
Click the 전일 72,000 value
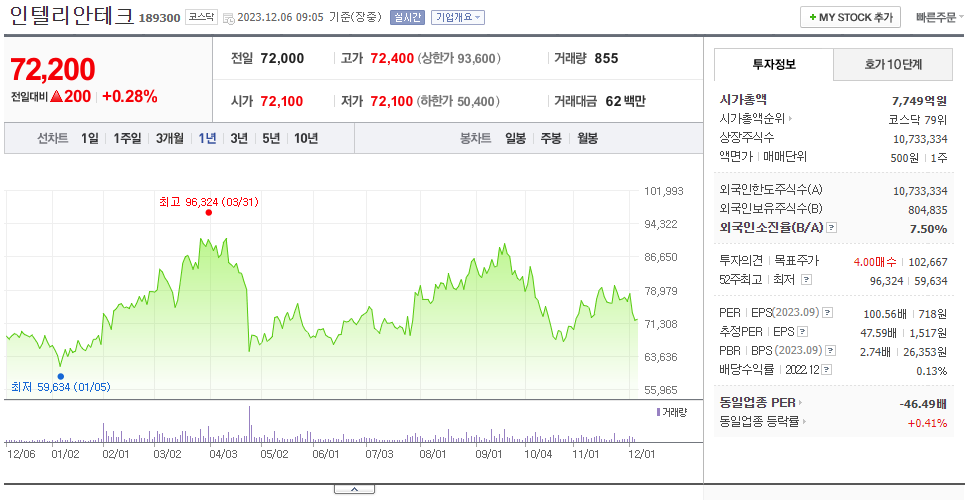coord(282,59)
